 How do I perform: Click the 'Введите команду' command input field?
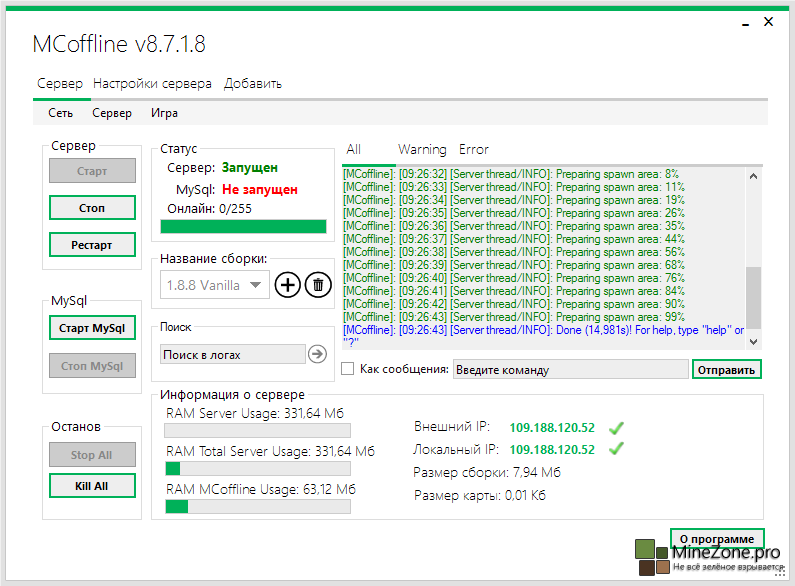[x=570, y=370]
